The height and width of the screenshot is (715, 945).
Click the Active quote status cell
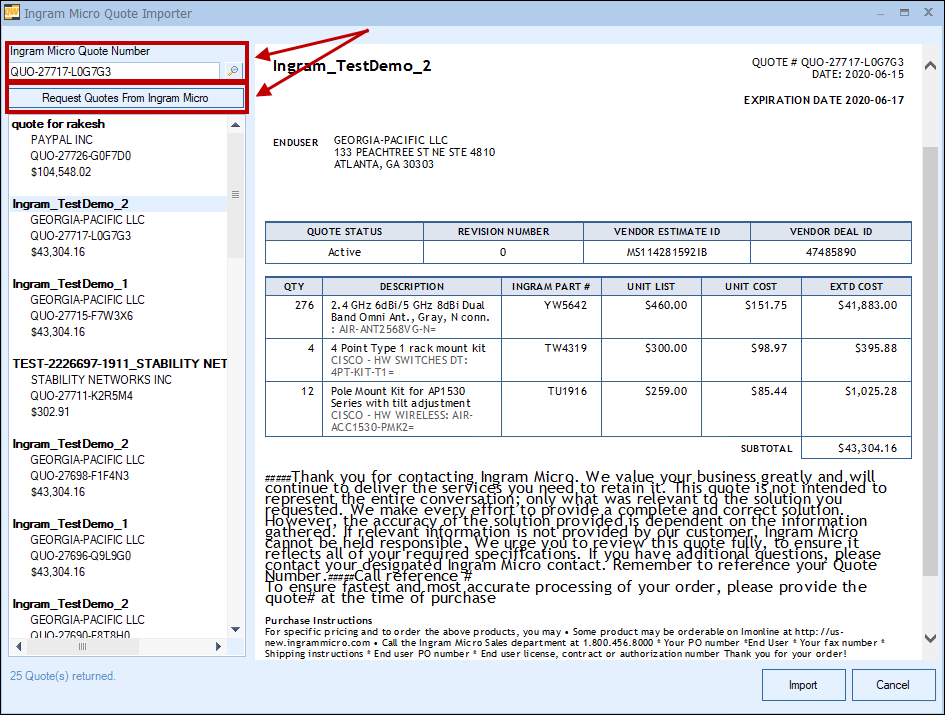[x=345, y=252]
